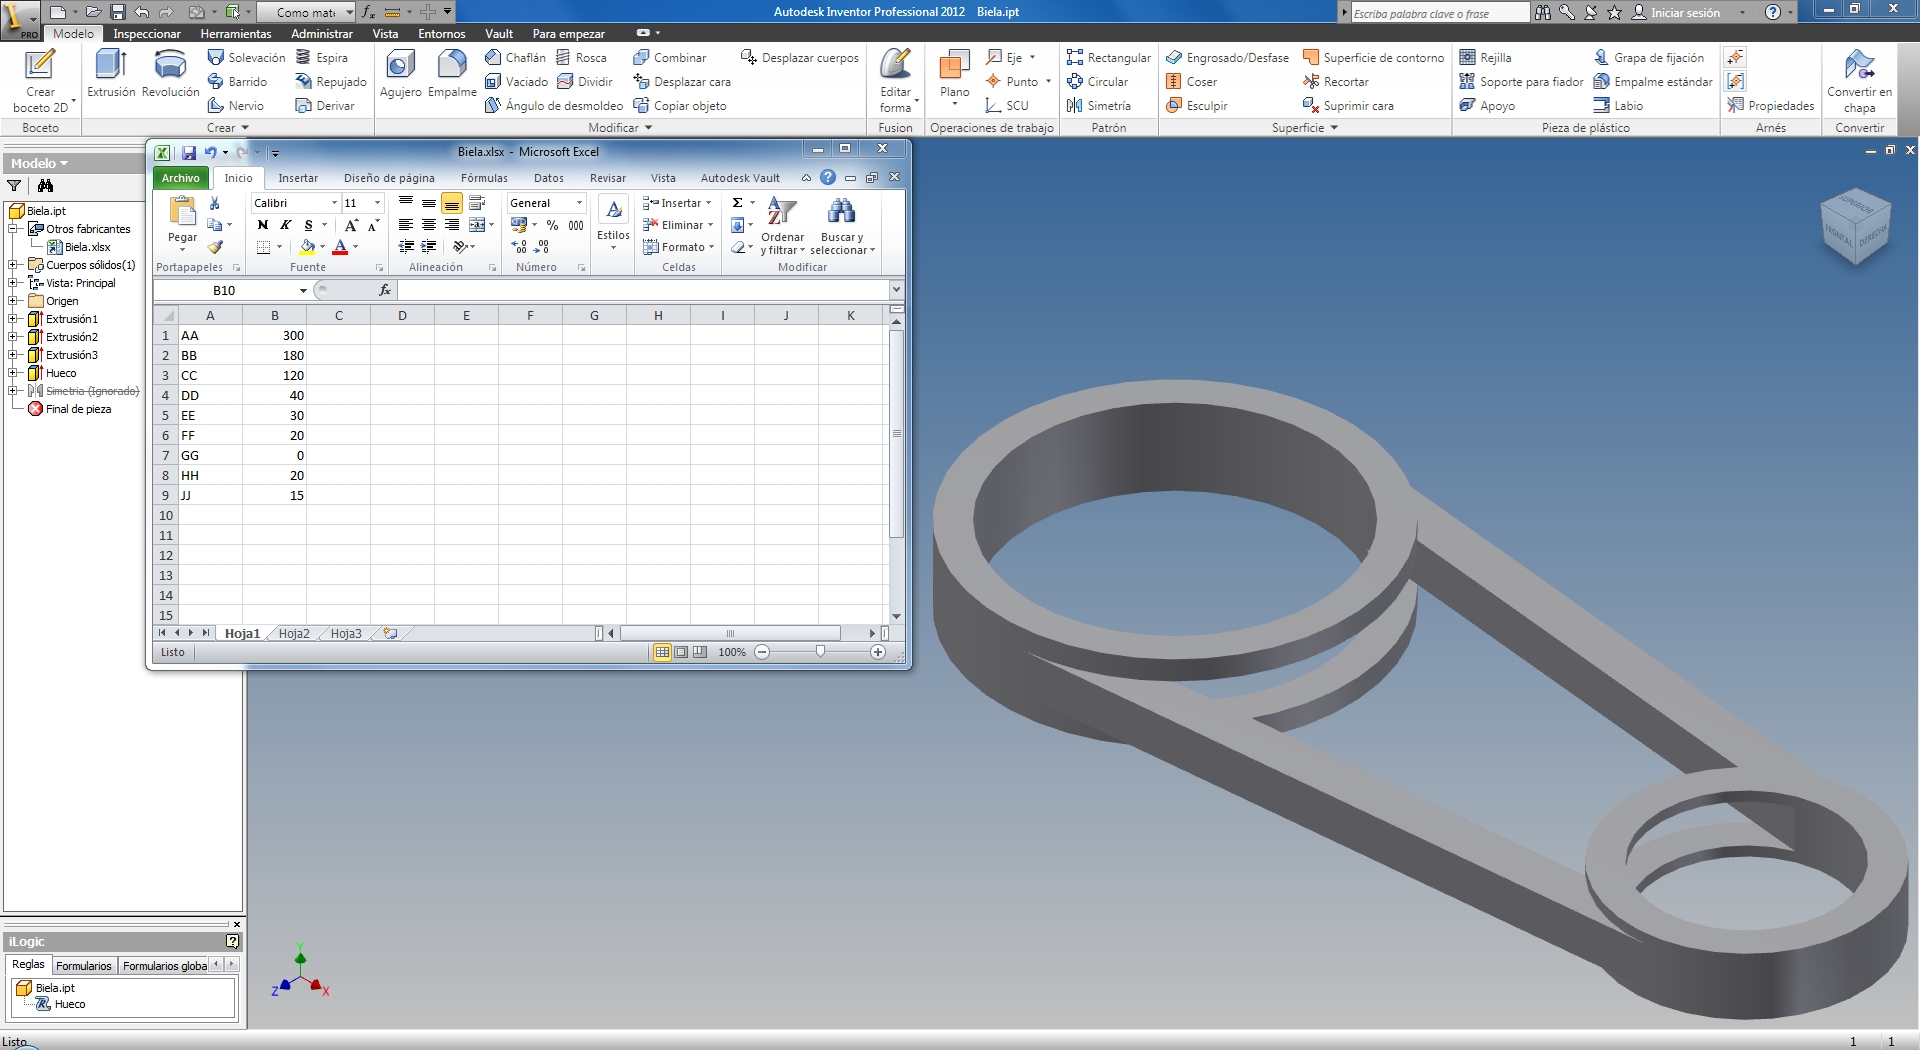
Task: Click Buscar y seleccionar in Excel
Action: [x=842, y=226]
